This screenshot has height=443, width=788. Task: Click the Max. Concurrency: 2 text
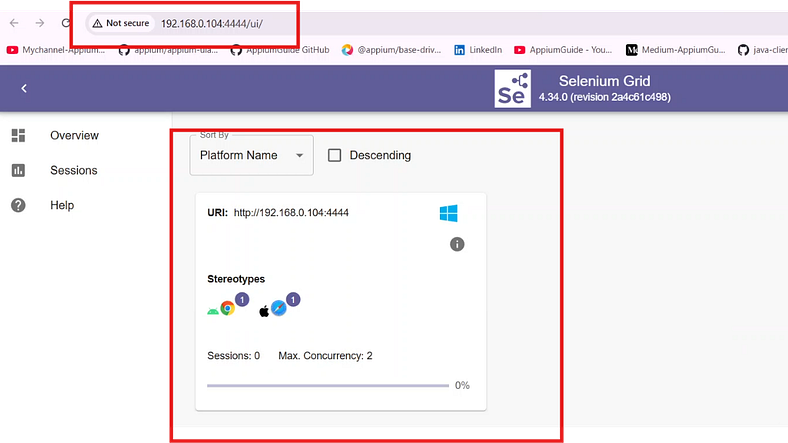325,356
